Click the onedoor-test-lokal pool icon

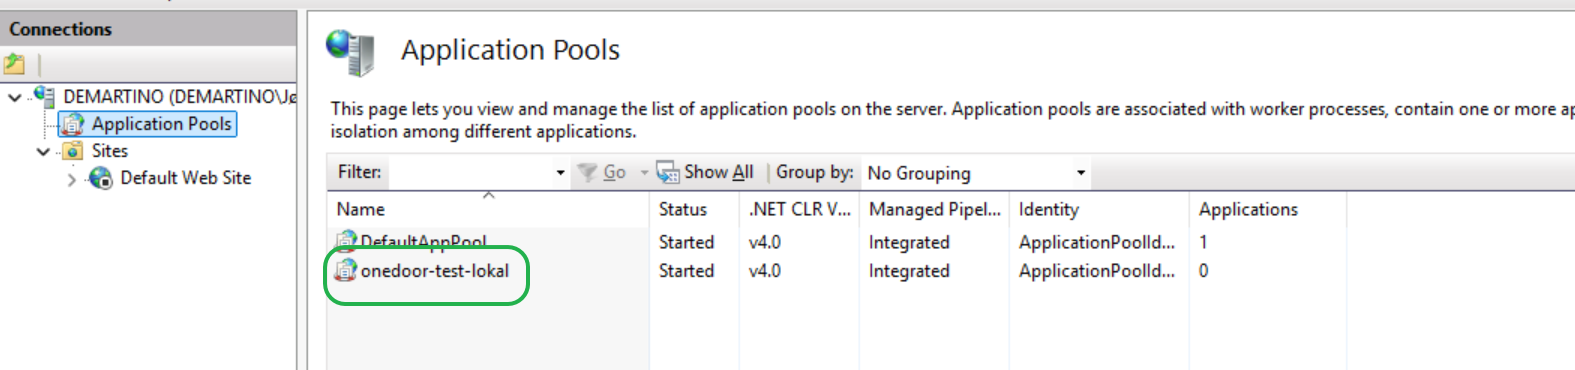click(x=346, y=270)
